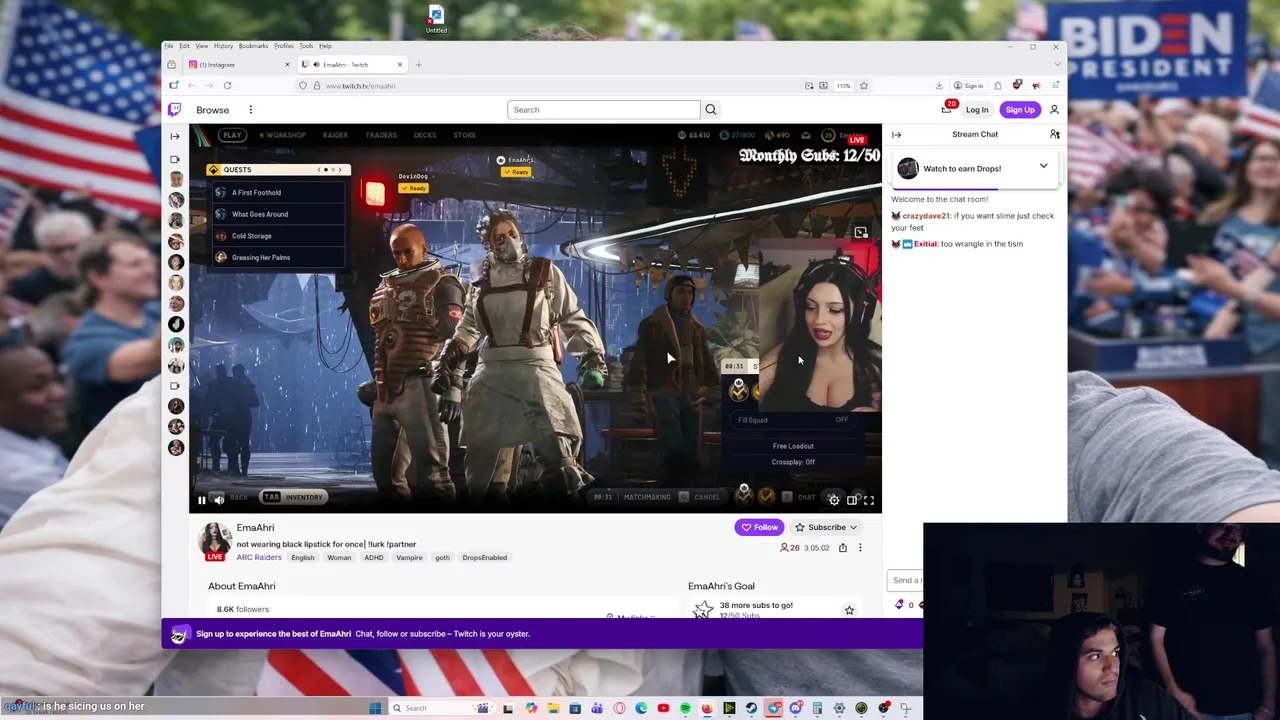Open the Untitled desktop file icon

tap(436, 19)
